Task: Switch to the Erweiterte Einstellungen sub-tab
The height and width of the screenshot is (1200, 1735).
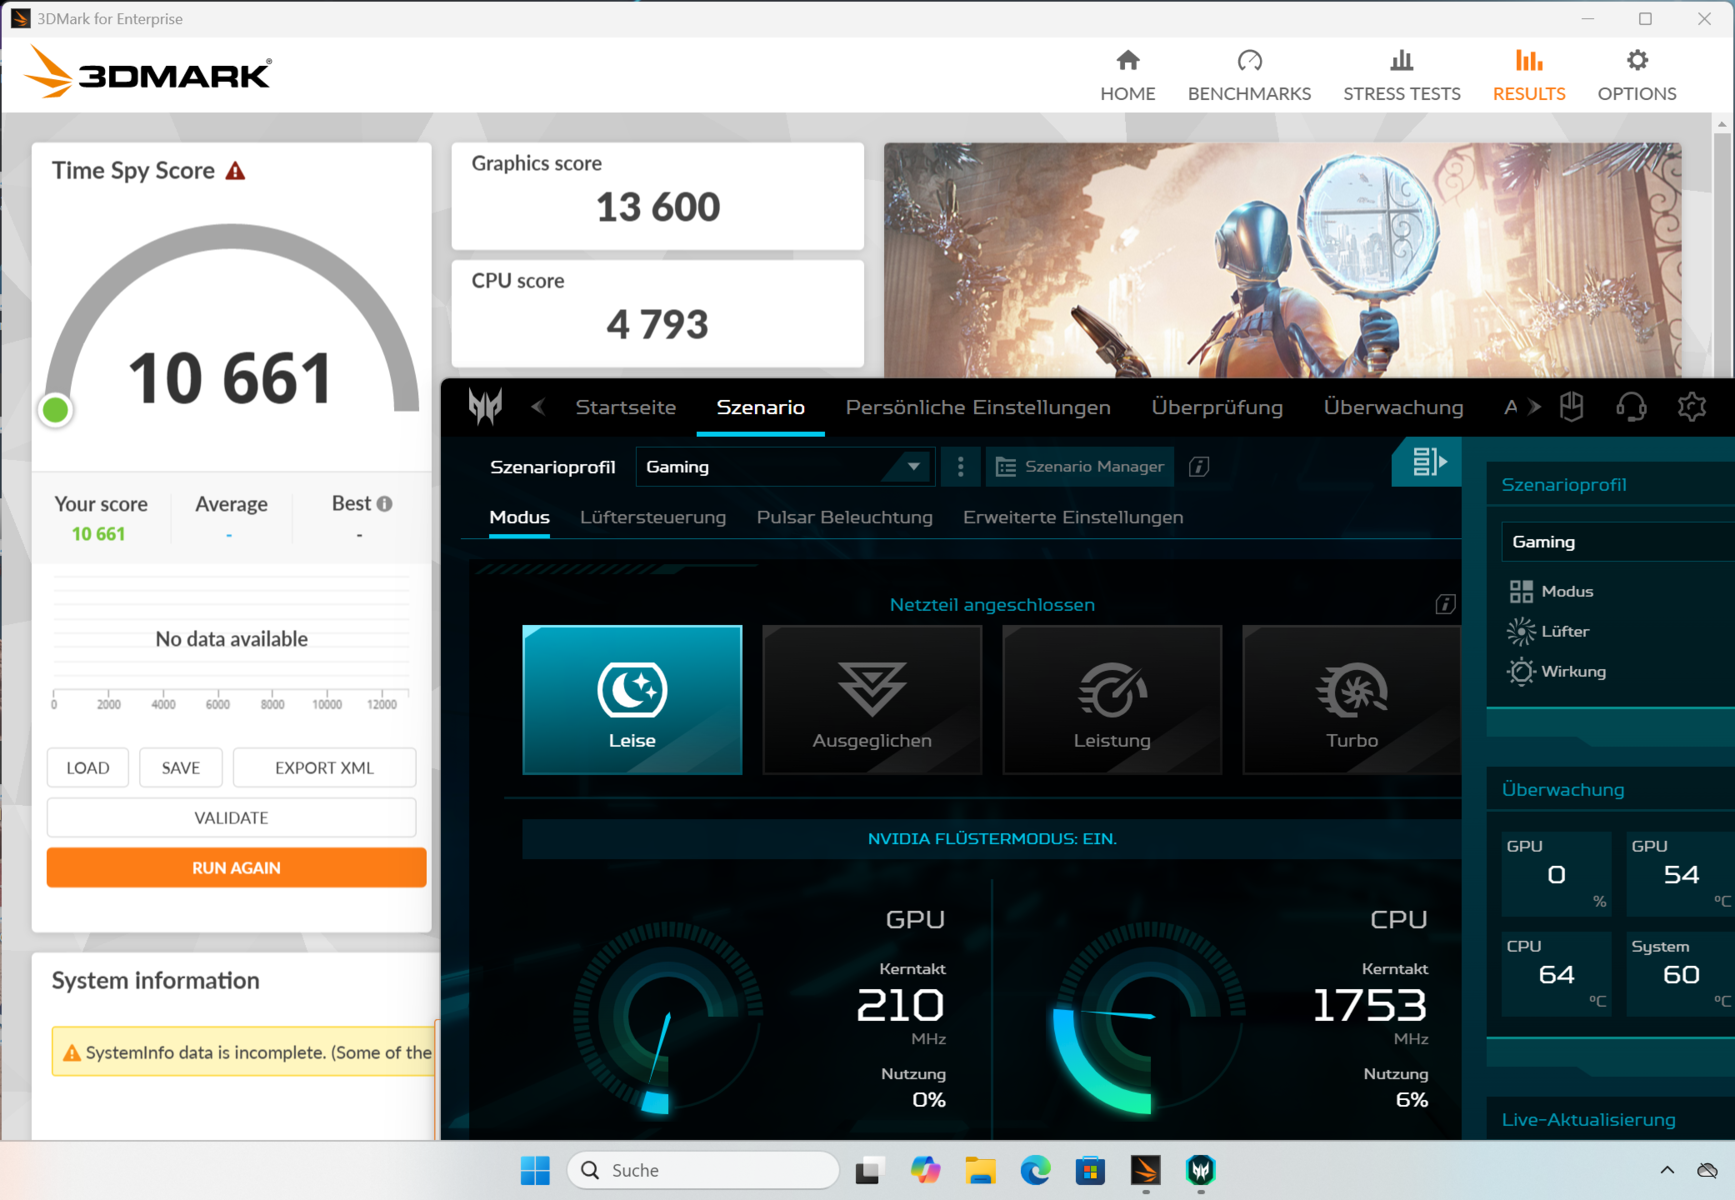Action: [x=1073, y=517]
